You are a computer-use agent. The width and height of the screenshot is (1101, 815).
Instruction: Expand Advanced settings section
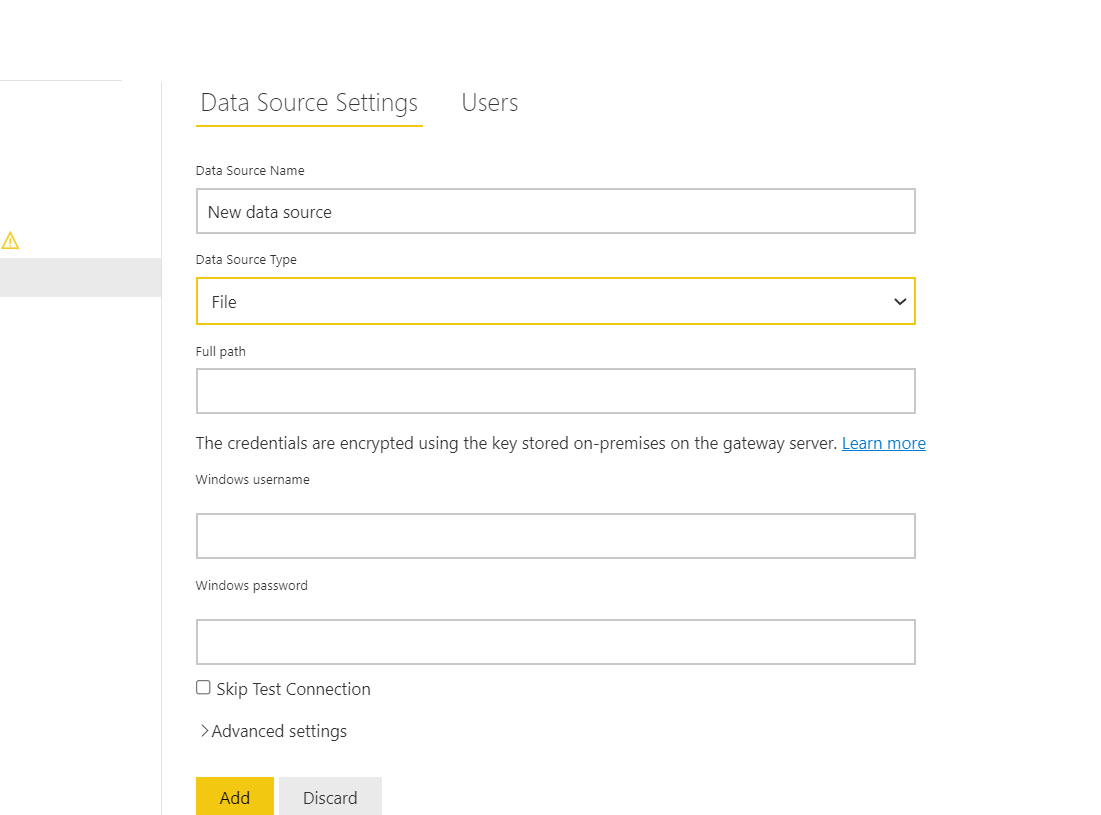point(274,731)
